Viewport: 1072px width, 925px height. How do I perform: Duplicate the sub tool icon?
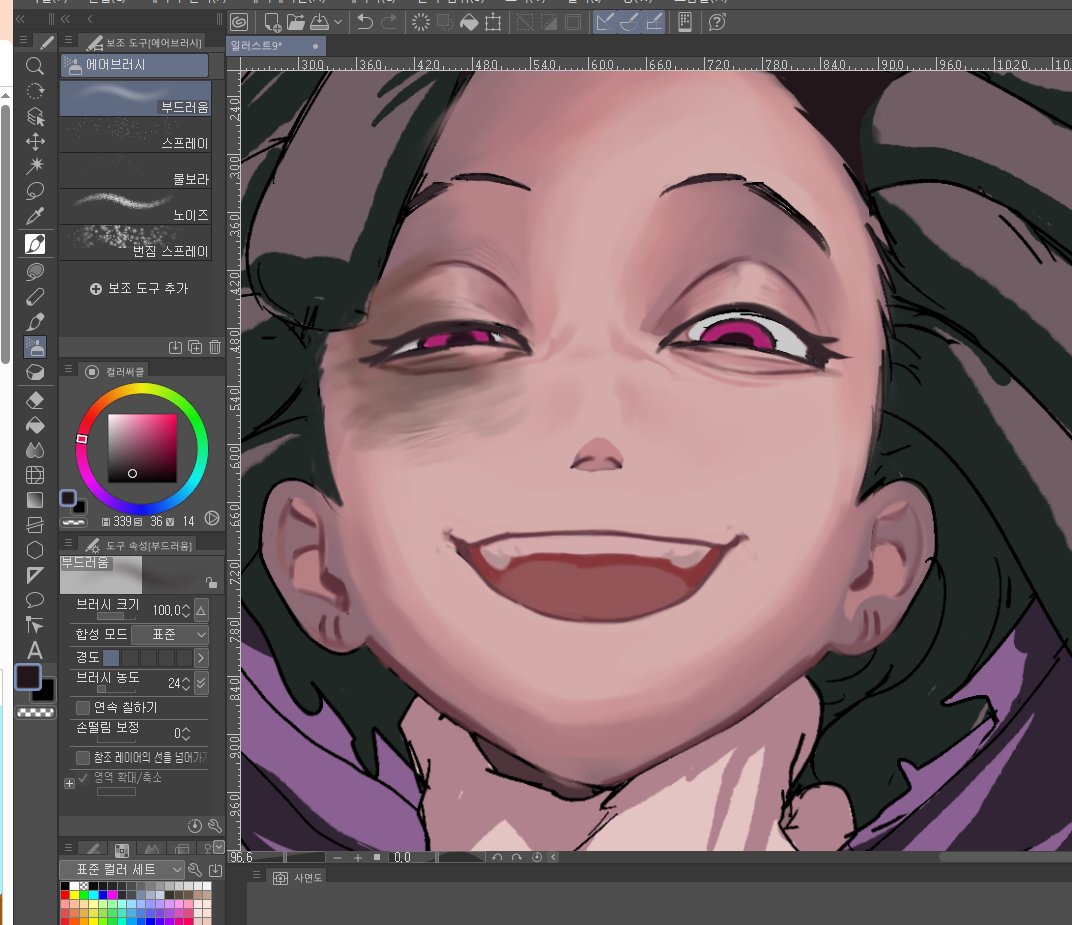pos(195,347)
